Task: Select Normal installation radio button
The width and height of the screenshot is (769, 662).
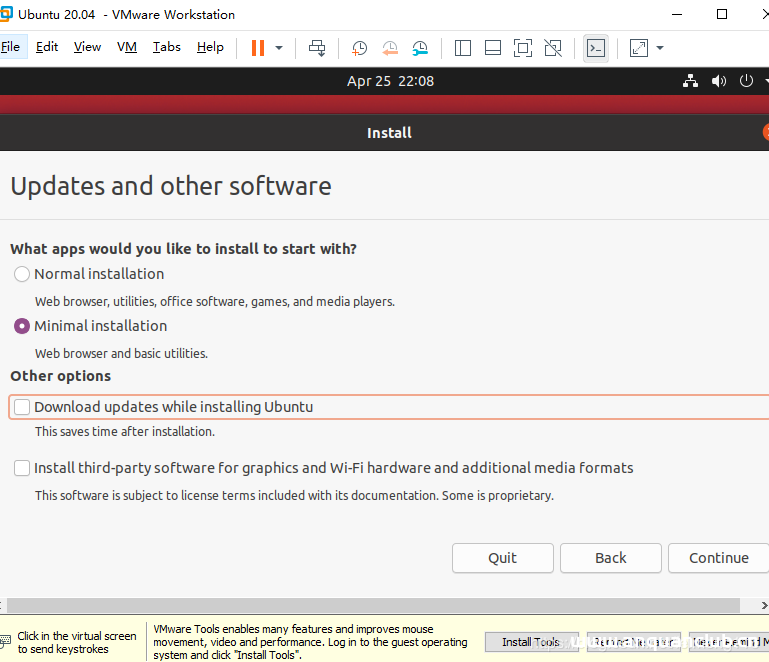Action: pos(22,274)
